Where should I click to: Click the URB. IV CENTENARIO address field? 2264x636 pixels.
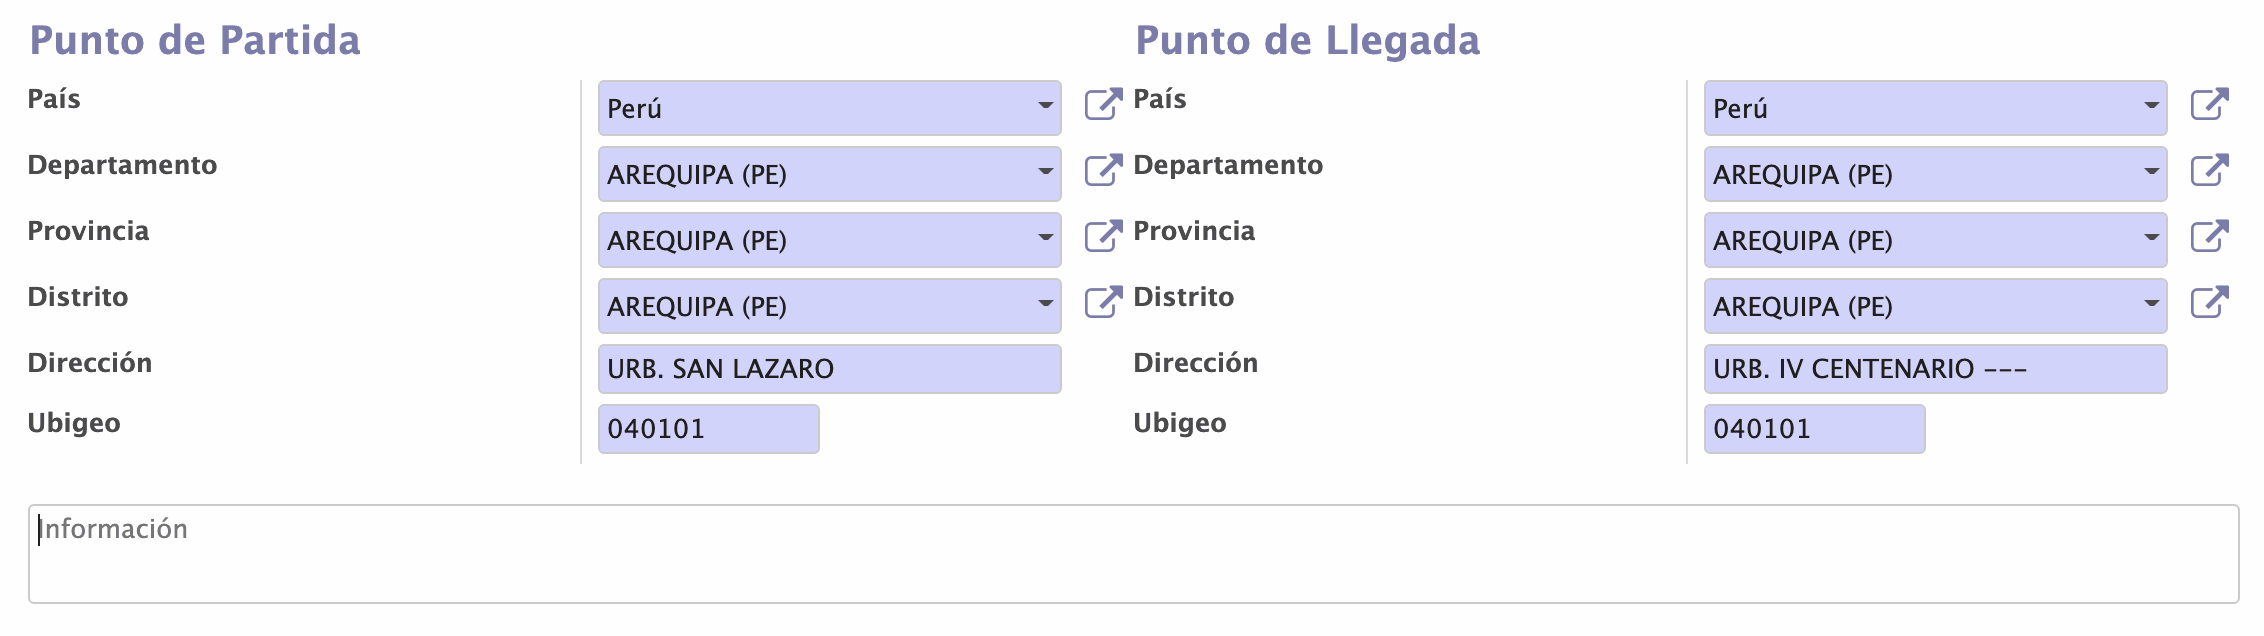pos(1934,369)
